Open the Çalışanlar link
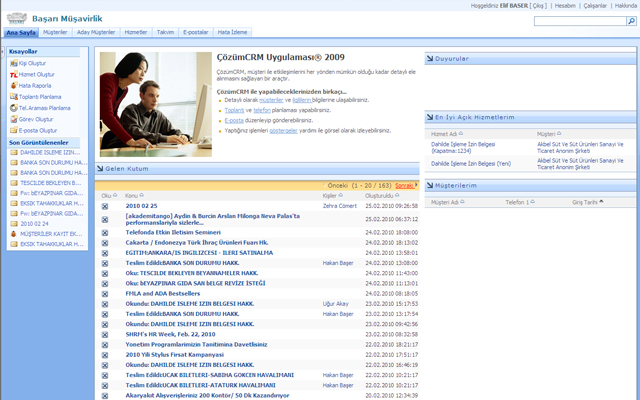The width and height of the screenshot is (640, 400). [x=595, y=6]
